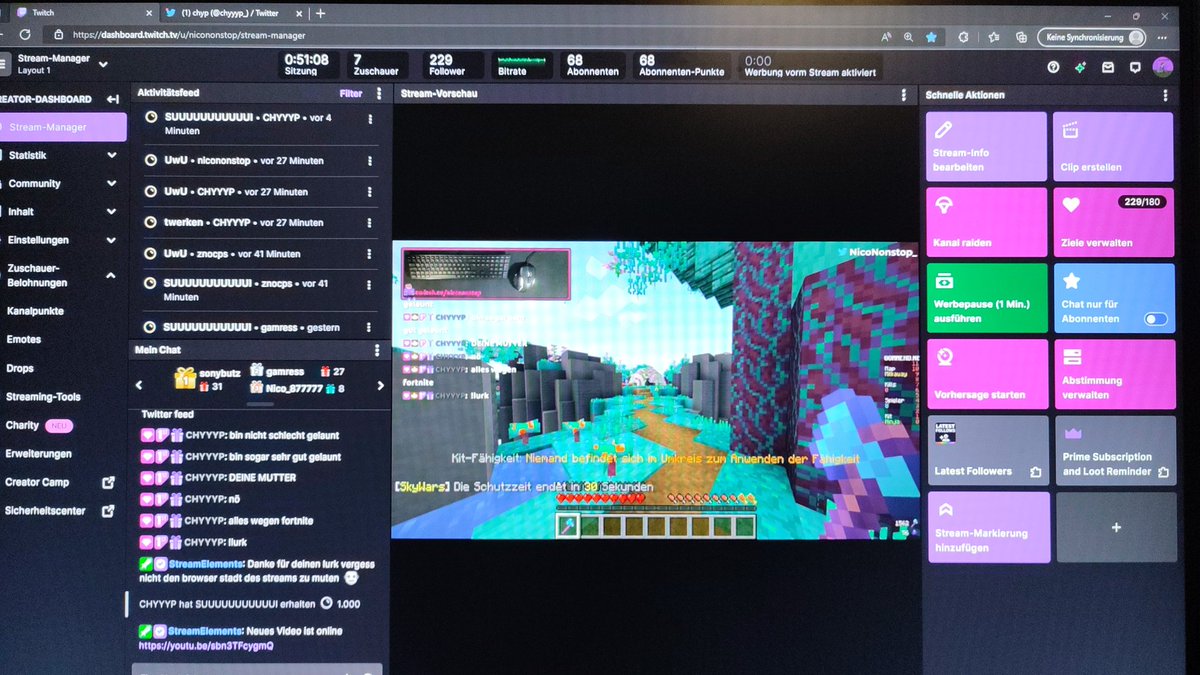Click the stream preview video

point(656,390)
